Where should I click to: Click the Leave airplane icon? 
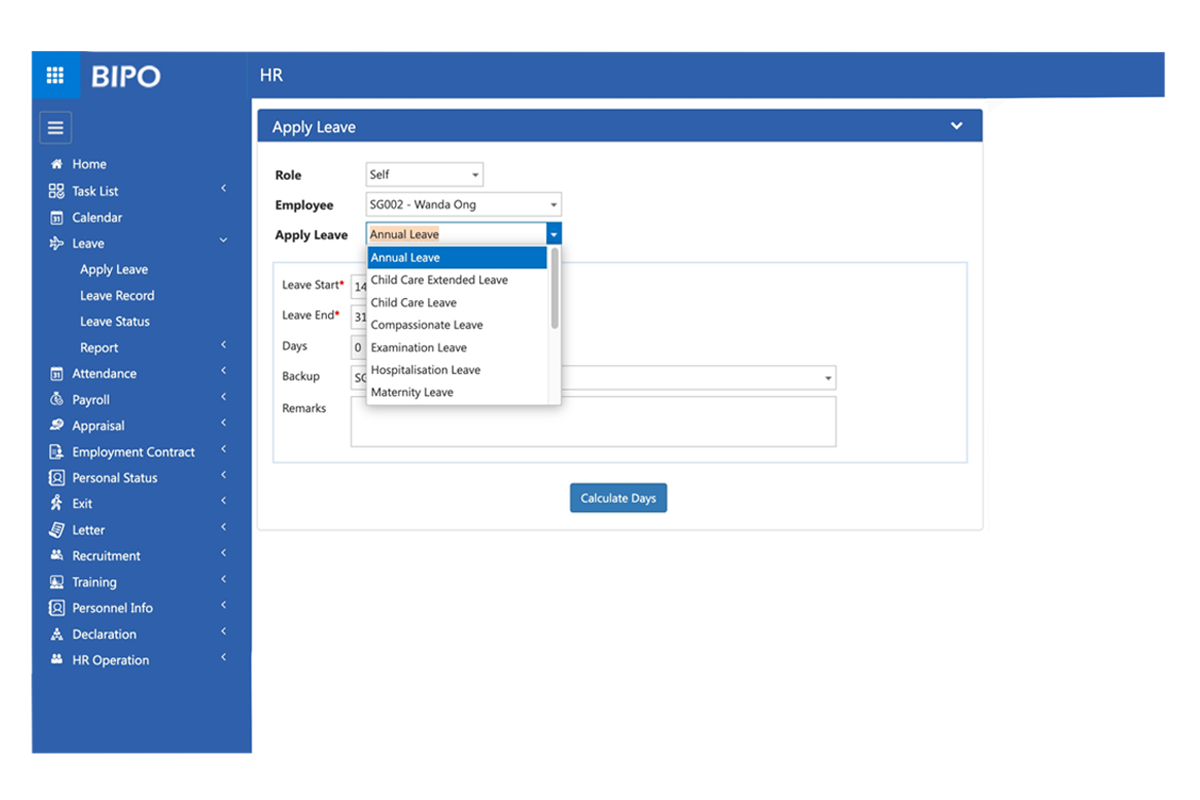(57, 243)
